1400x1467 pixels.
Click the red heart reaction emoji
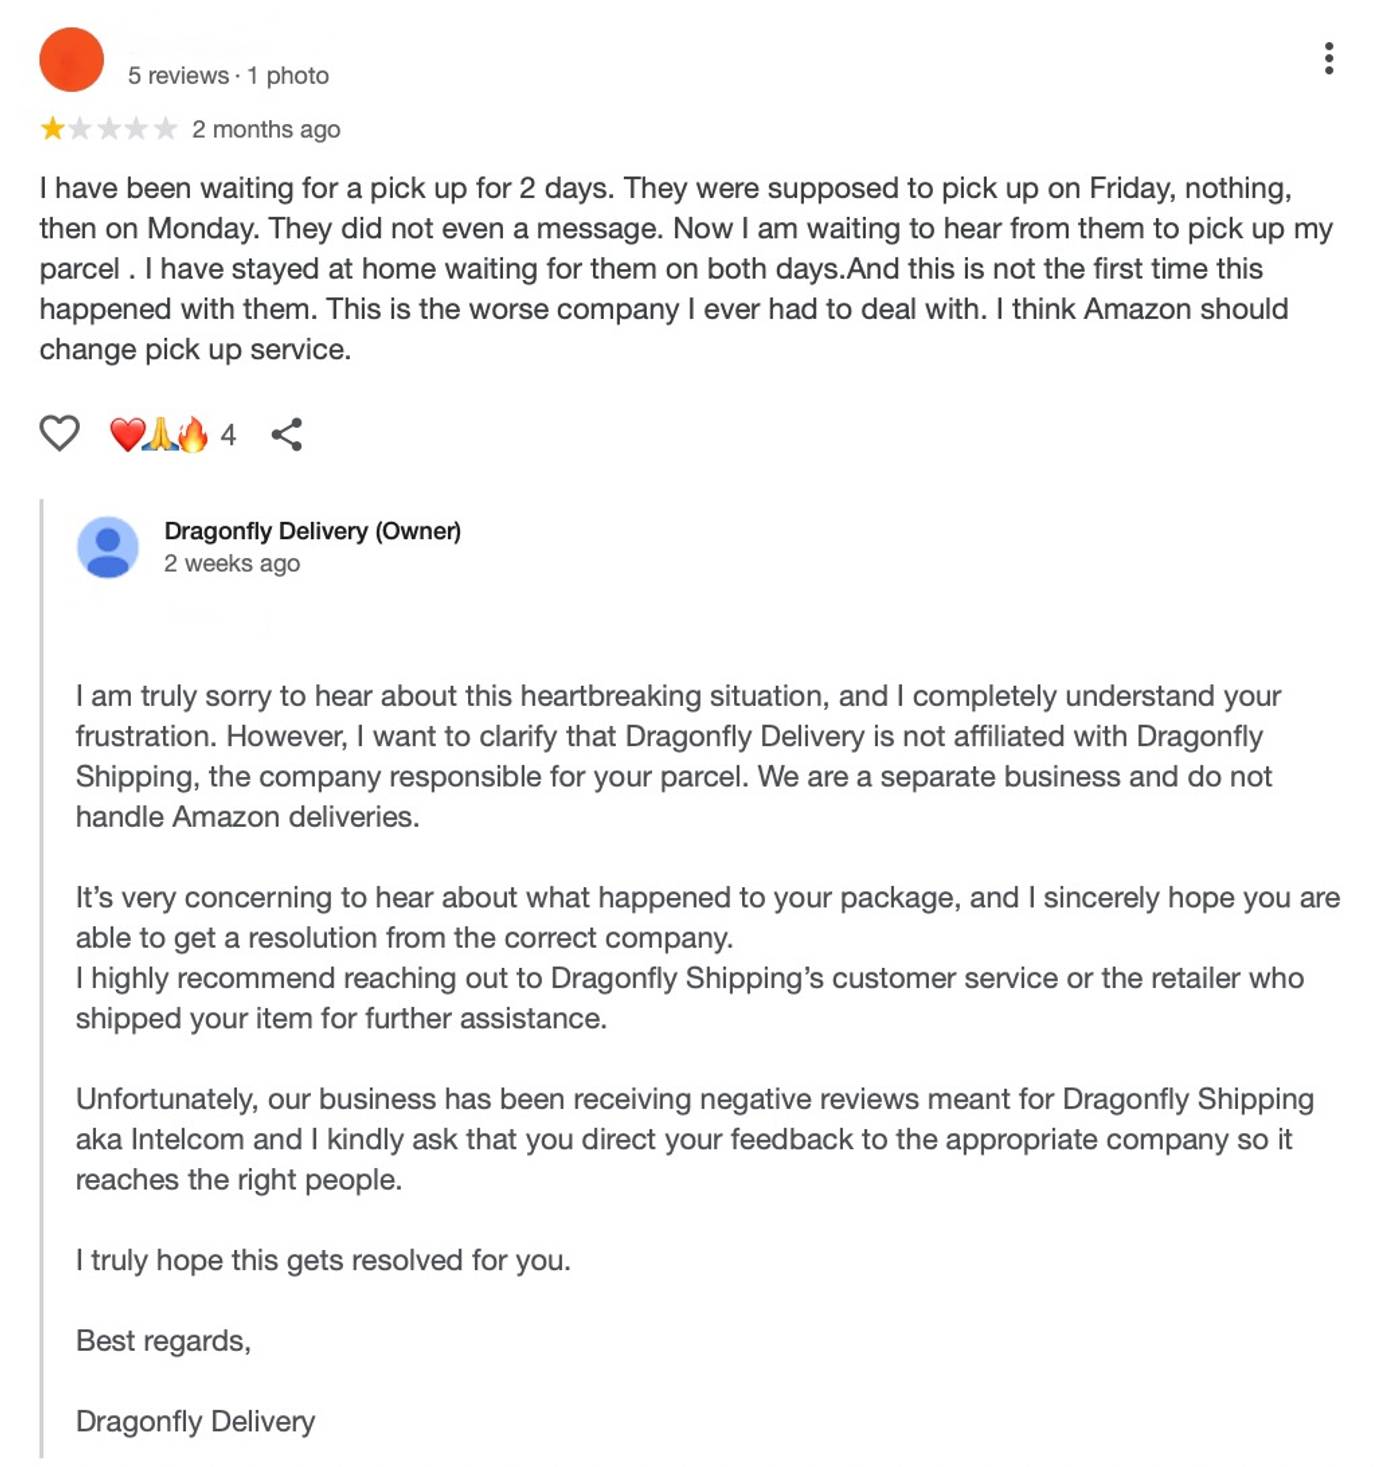point(127,434)
